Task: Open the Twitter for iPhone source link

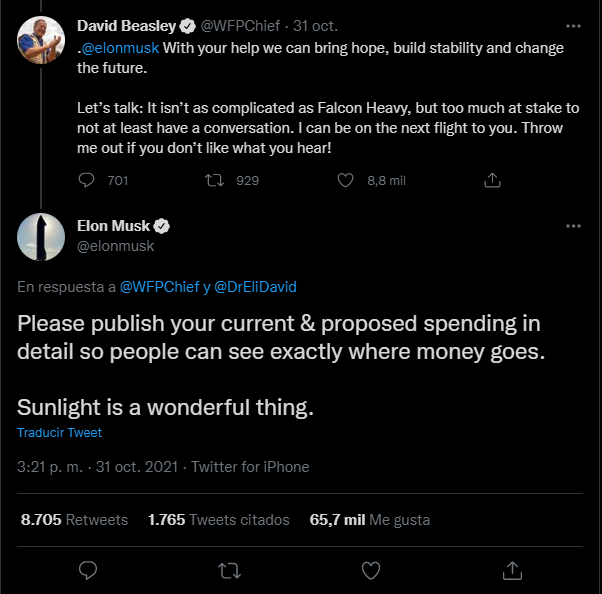Action: tap(250, 467)
